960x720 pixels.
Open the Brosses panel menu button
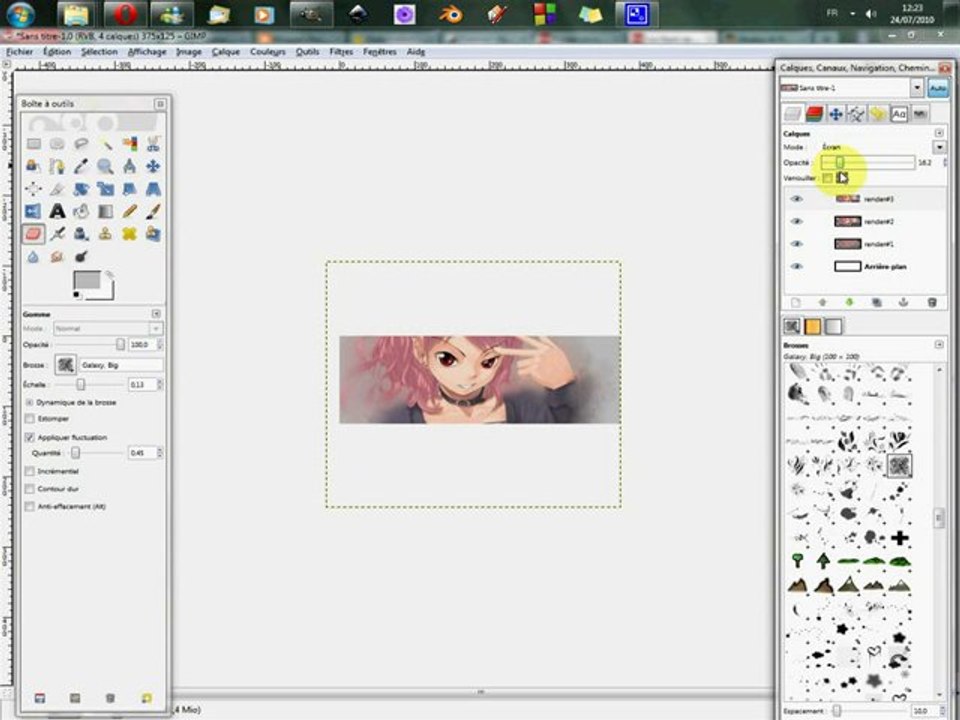pyautogui.click(x=939, y=345)
